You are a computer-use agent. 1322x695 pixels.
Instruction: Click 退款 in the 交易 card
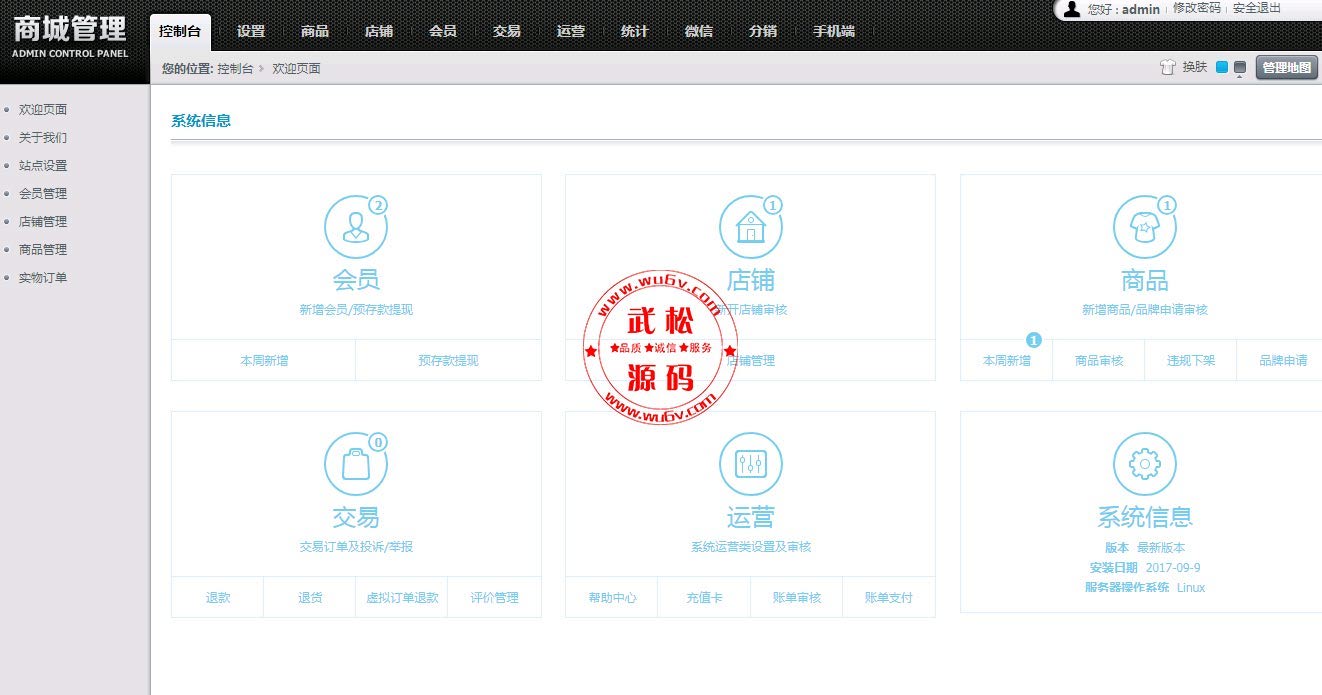[x=218, y=598]
